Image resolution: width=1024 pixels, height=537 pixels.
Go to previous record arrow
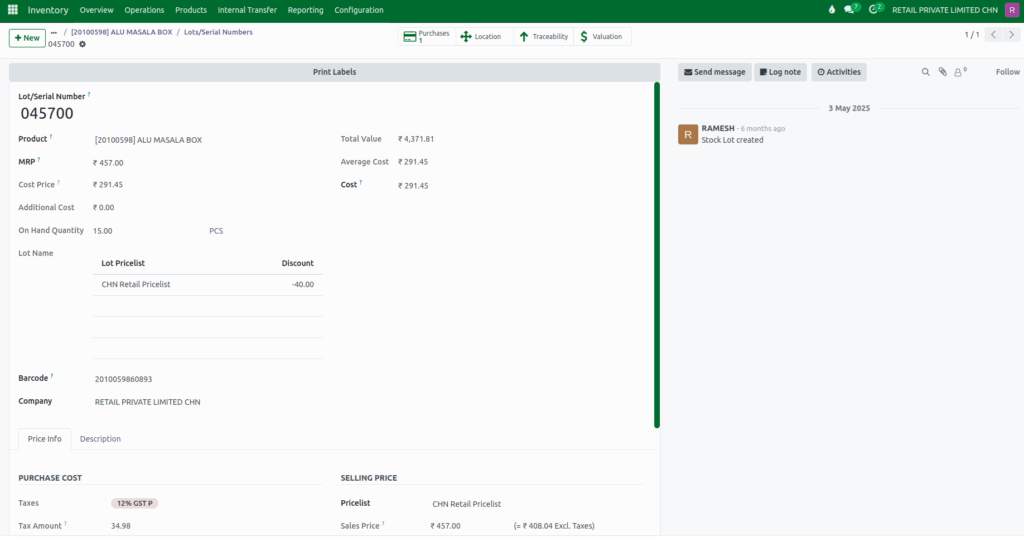(993, 35)
